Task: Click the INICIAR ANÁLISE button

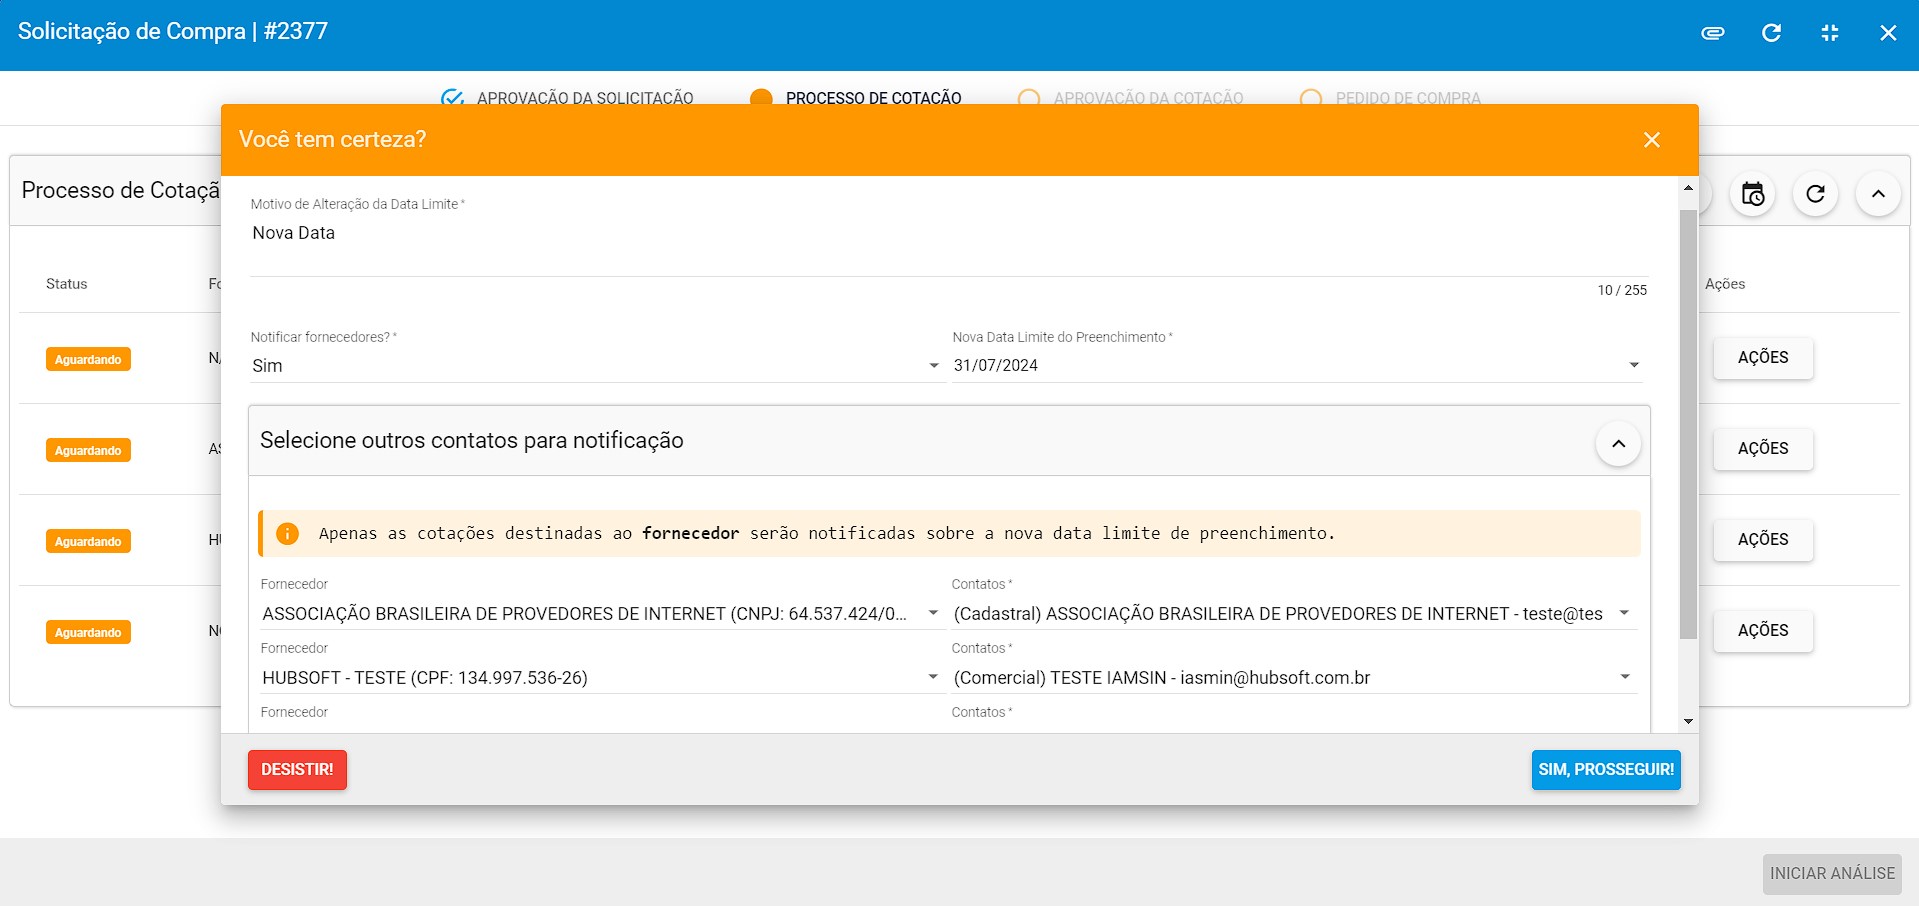Action: tap(1832, 874)
